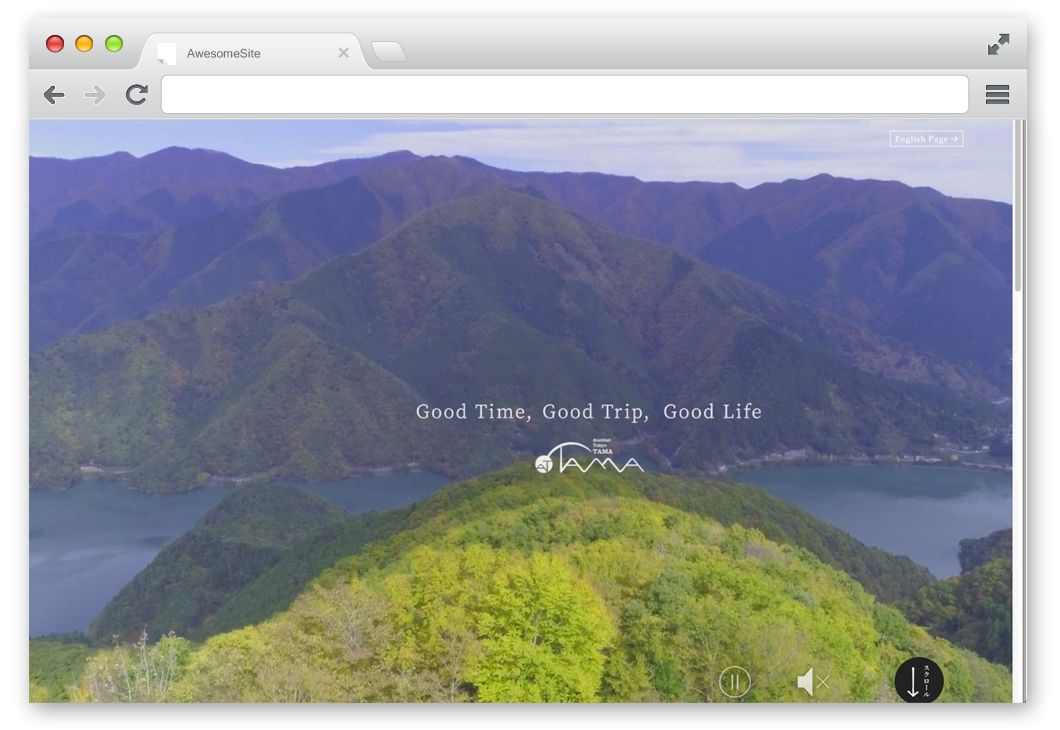Unmute the video sound
This screenshot has width=1060, height=730.
(812, 682)
